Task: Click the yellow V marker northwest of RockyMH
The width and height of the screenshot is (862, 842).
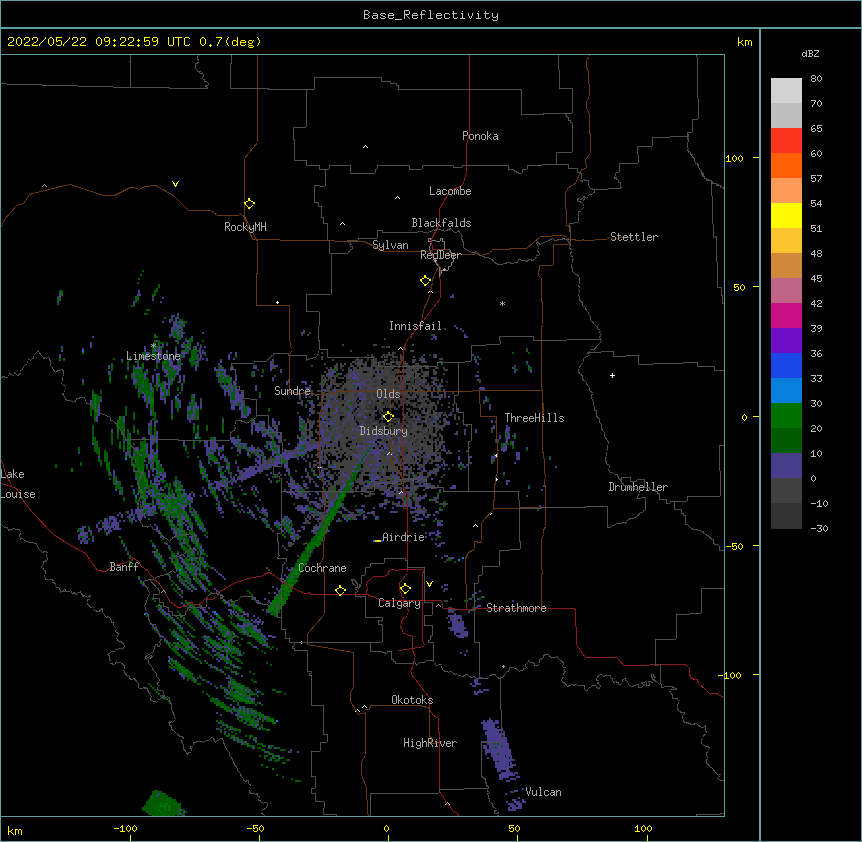Action: pyautogui.click(x=175, y=184)
